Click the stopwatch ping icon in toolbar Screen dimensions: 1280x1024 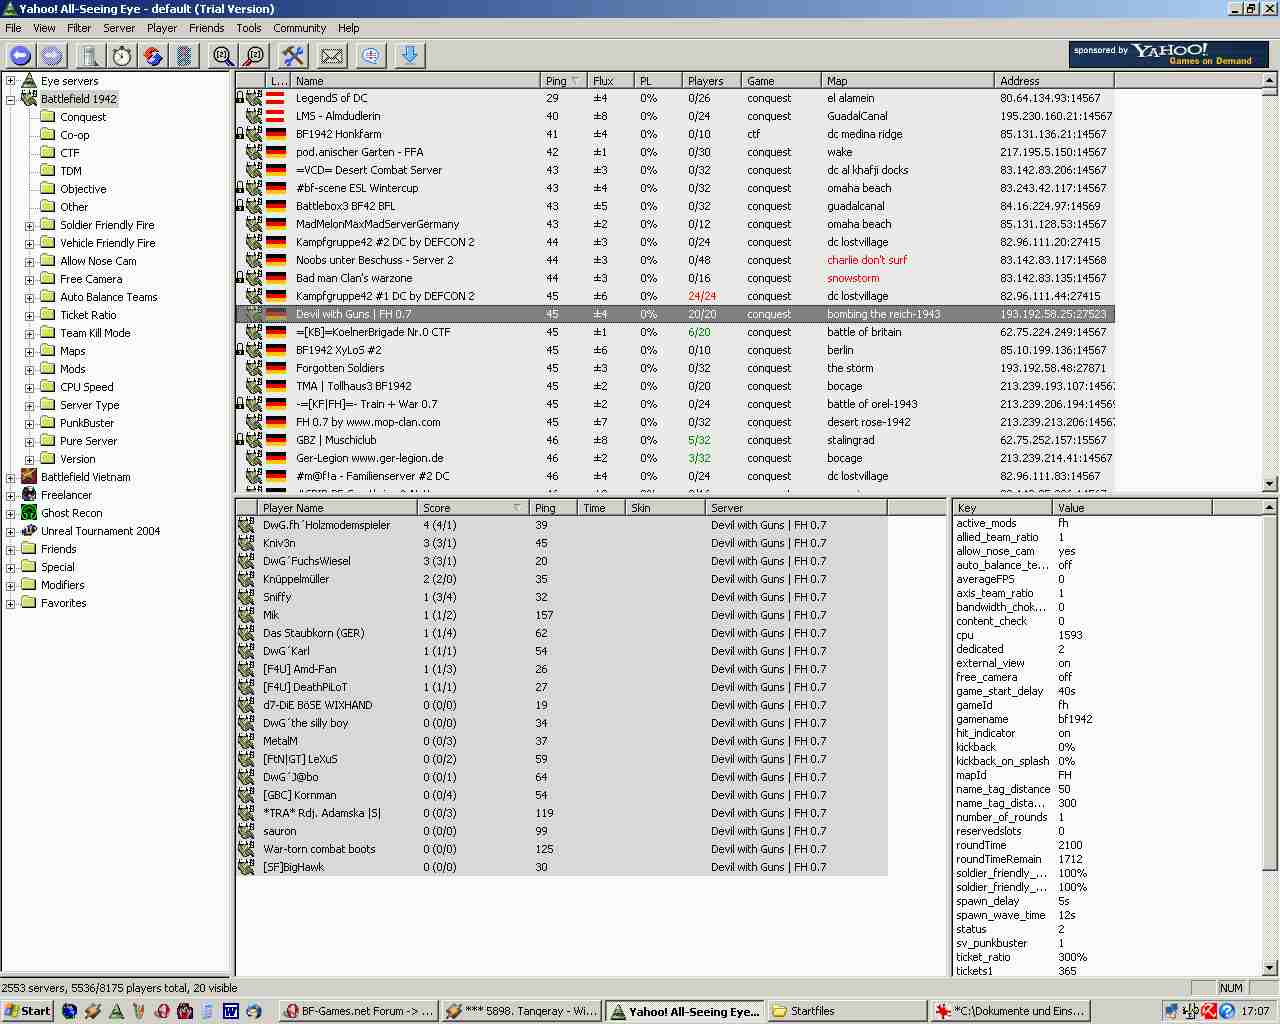point(122,56)
